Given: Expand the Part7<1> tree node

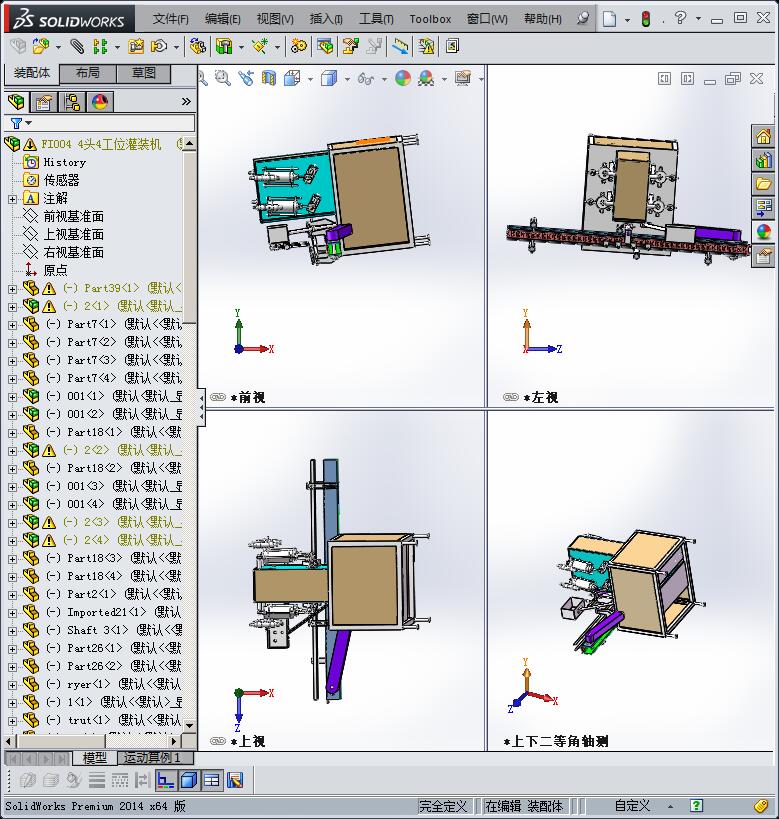Looking at the screenshot, I should click(13, 325).
